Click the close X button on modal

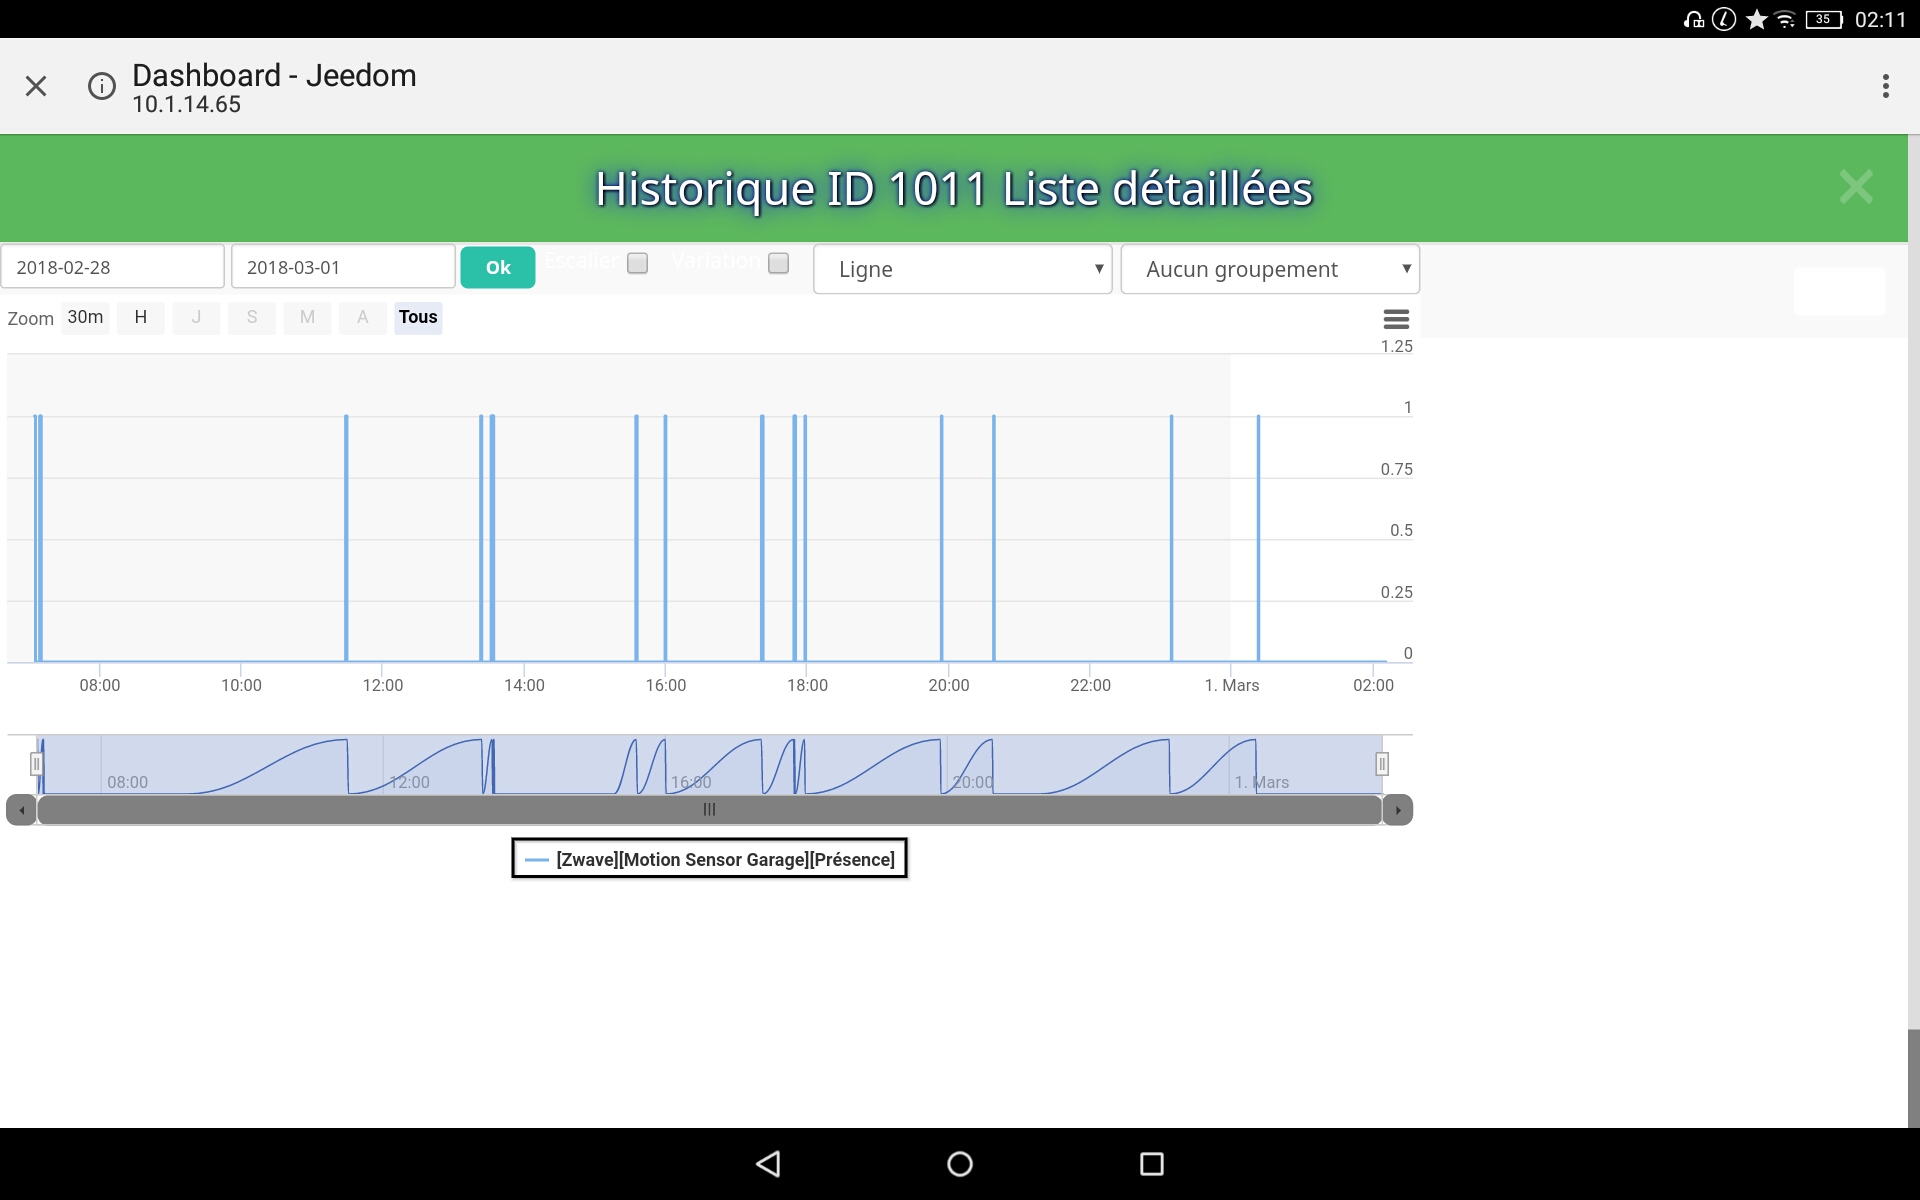click(x=1856, y=187)
